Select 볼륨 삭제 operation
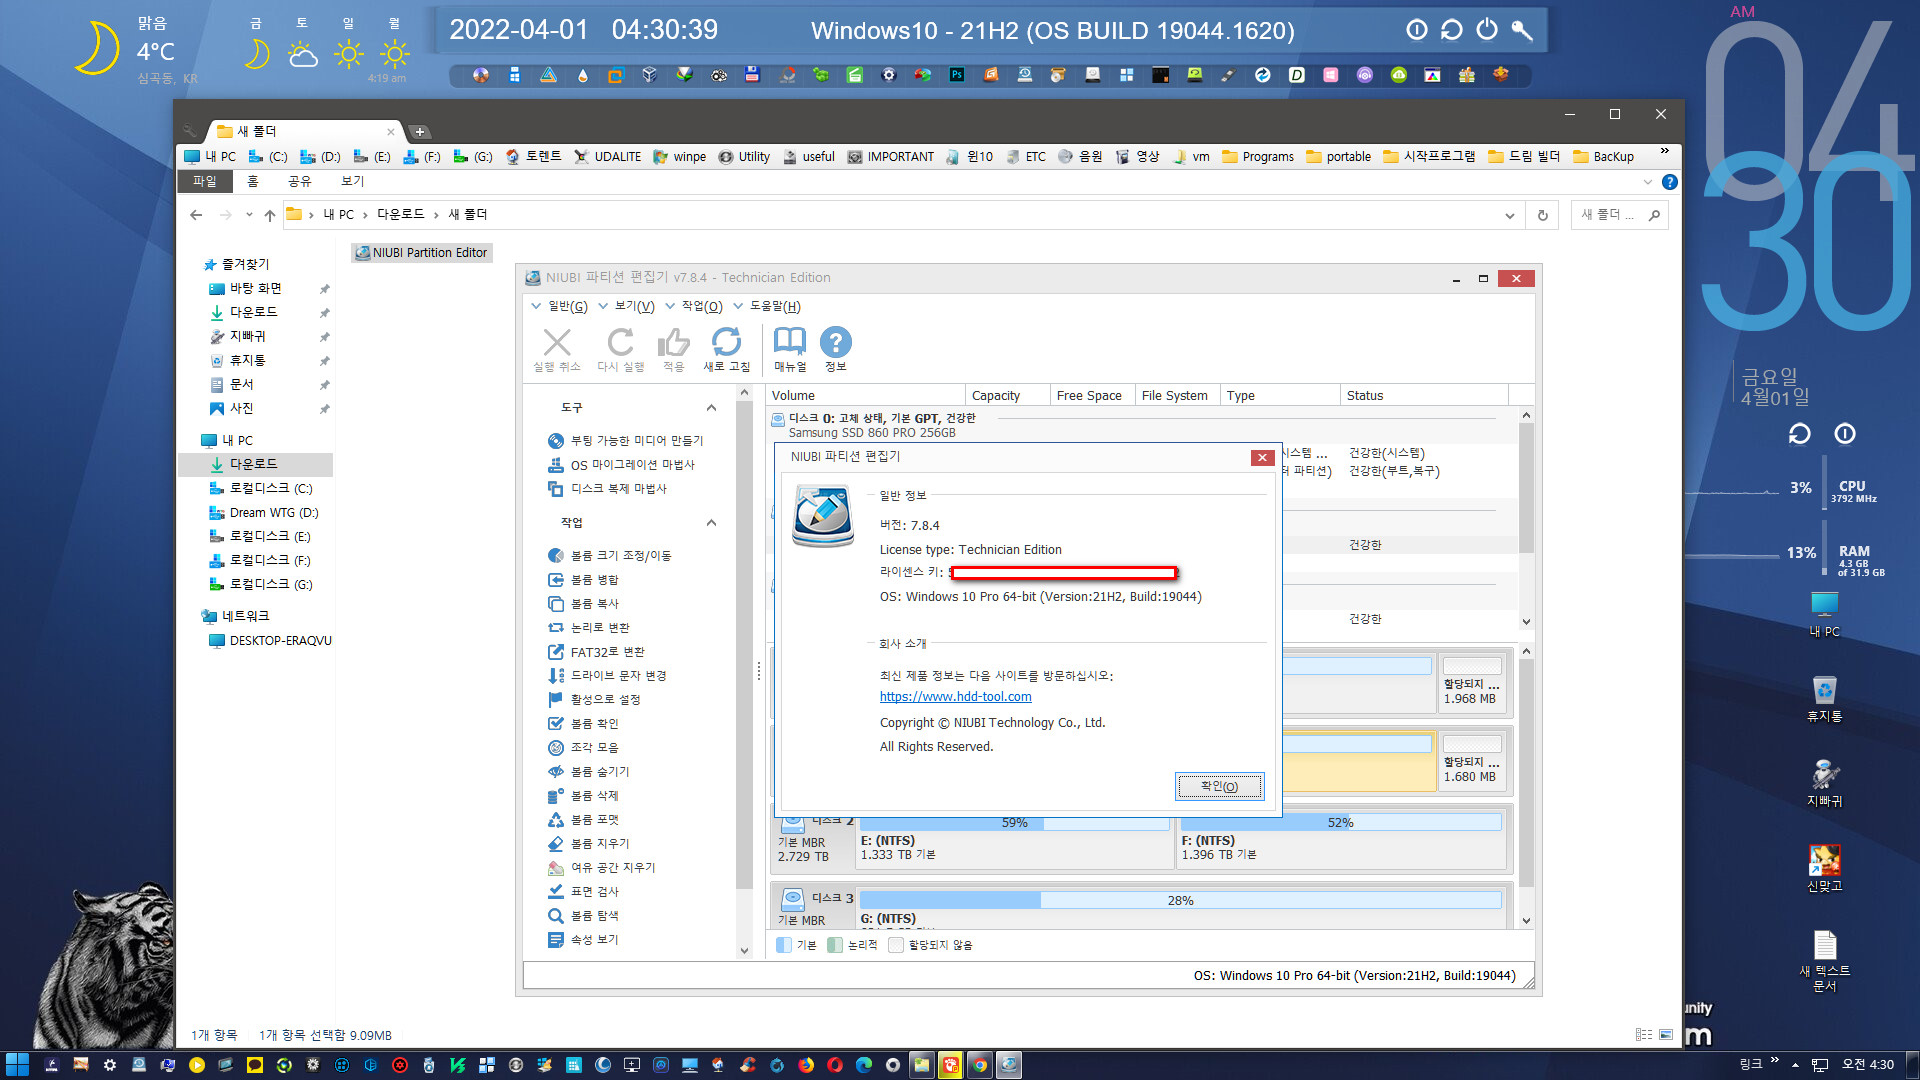This screenshot has height=1080, width=1920. point(583,796)
